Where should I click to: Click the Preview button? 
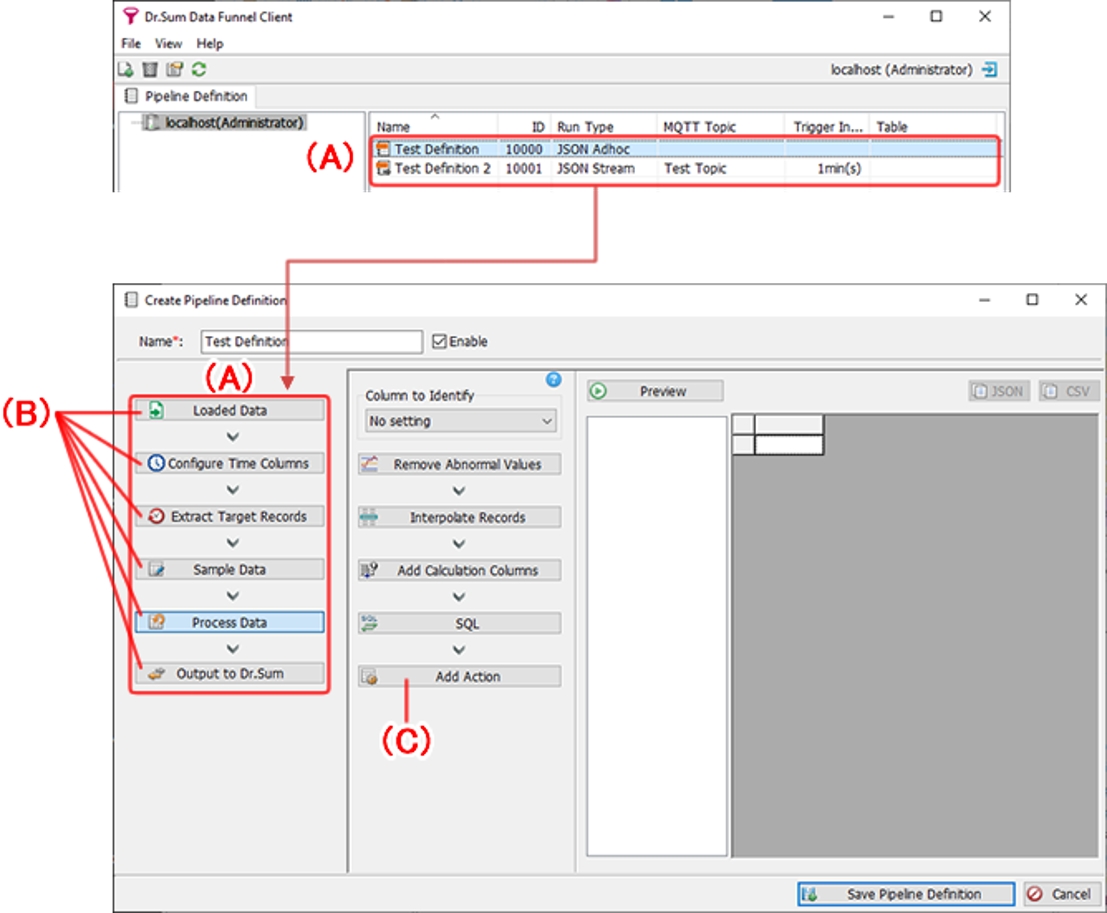(x=655, y=392)
